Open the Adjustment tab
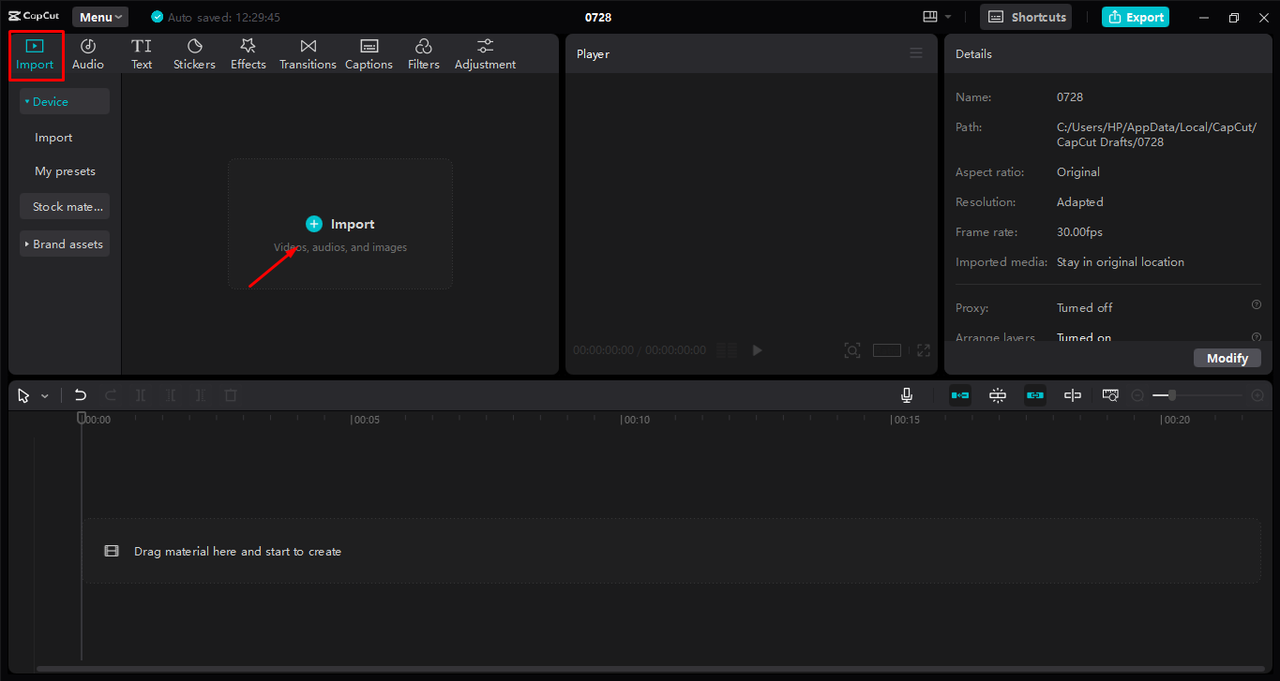 point(485,55)
